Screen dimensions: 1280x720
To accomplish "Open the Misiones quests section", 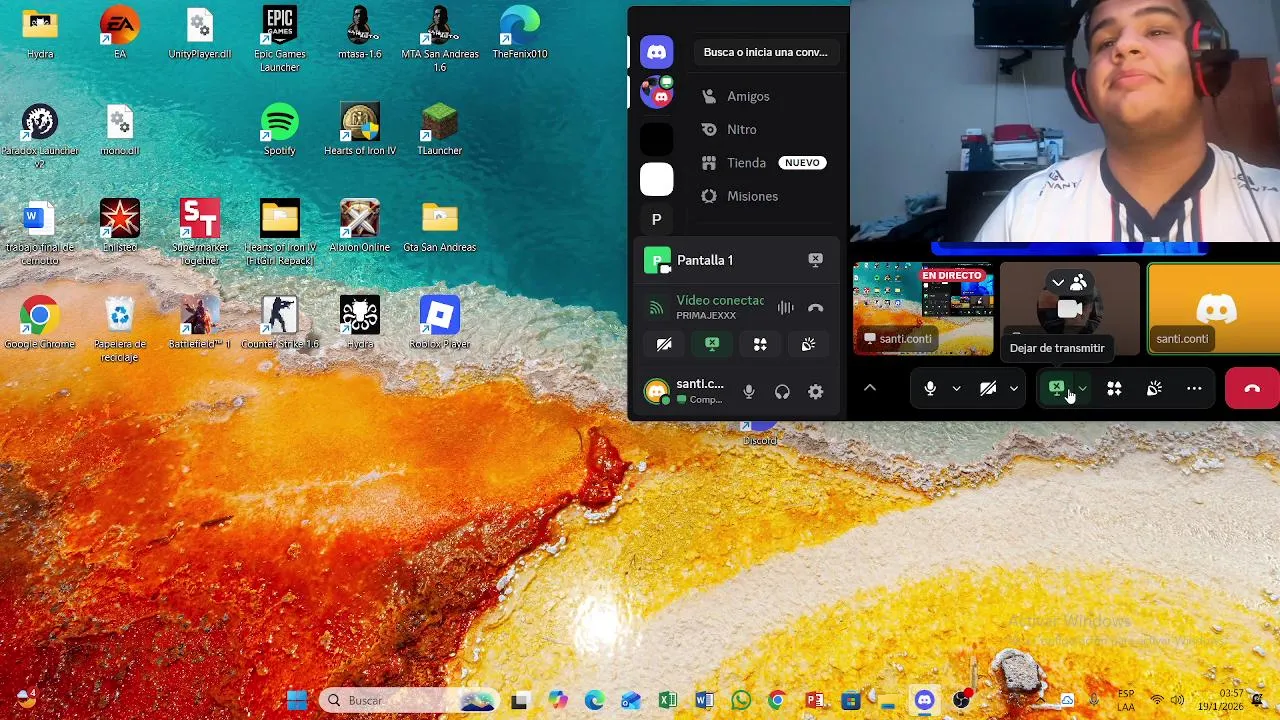I will pos(752,196).
